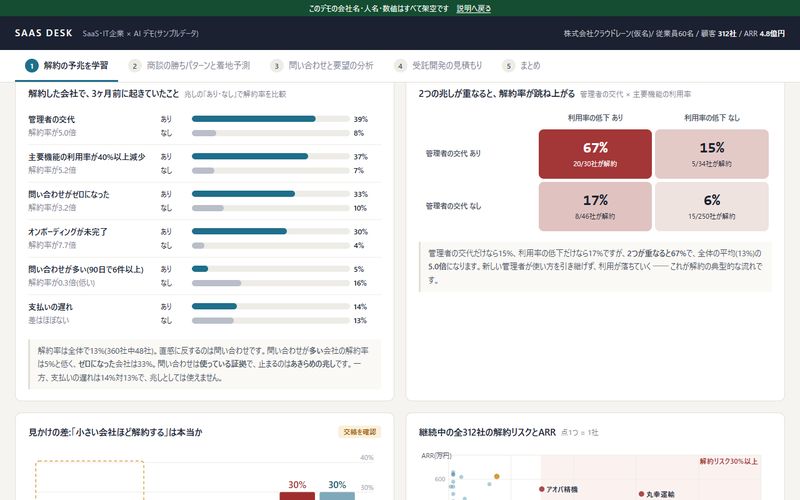Click the 利用率の低下 あり column header

[595, 118]
